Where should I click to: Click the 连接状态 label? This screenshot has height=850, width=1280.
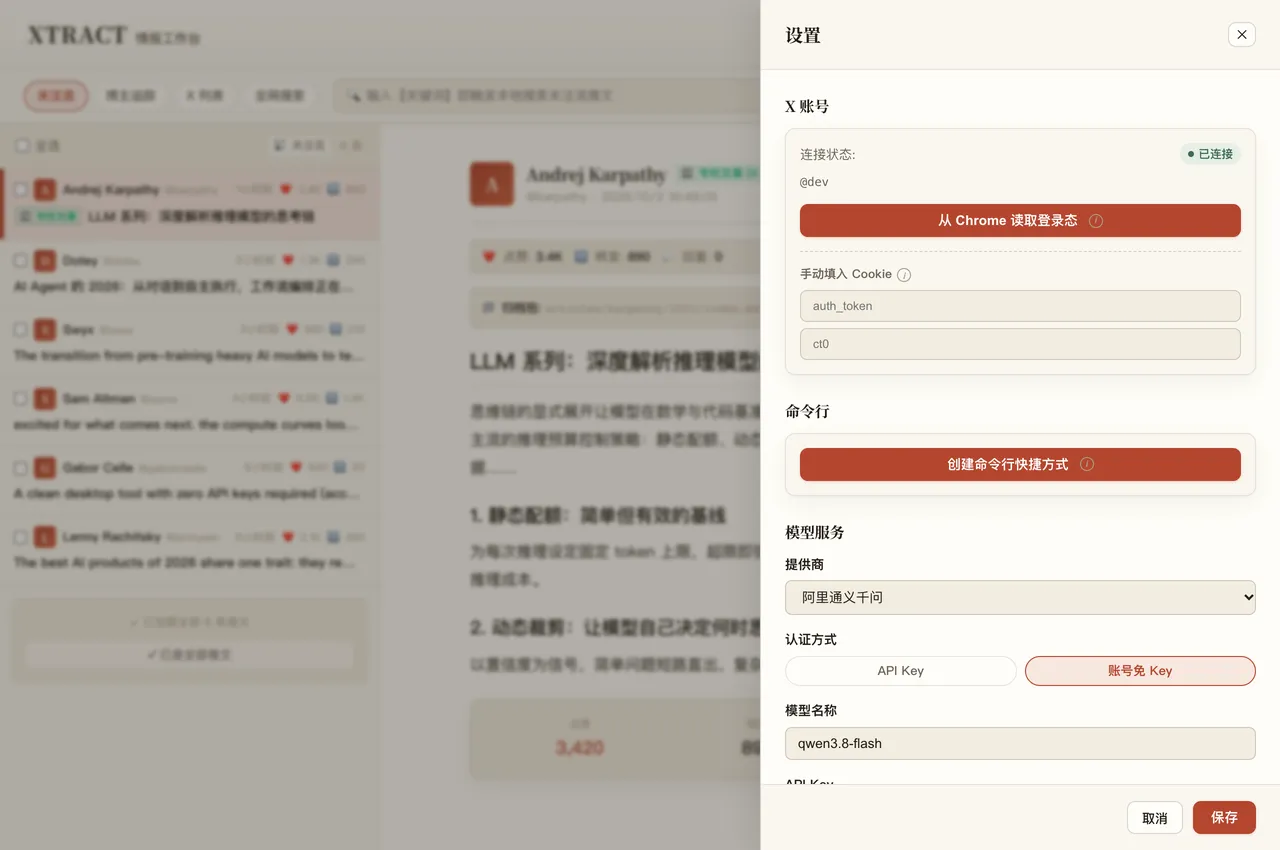(828, 154)
